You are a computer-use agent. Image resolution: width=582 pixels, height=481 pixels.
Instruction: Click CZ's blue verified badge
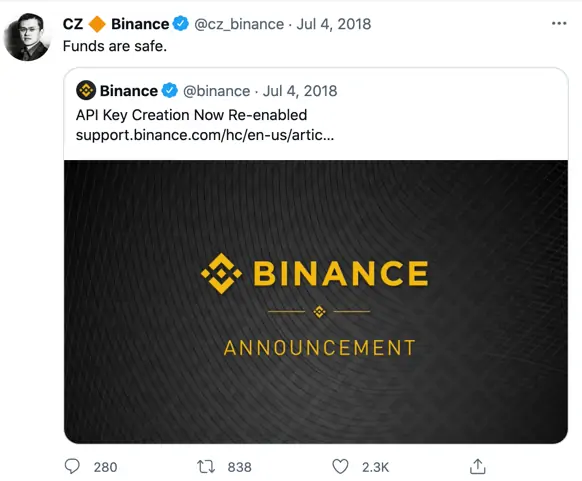click(x=181, y=24)
